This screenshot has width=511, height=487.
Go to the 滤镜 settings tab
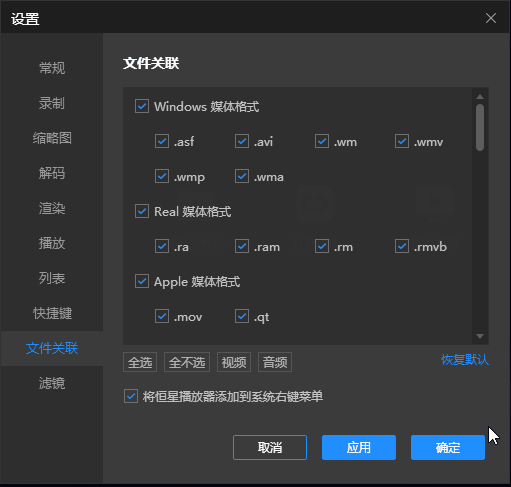(52, 383)
